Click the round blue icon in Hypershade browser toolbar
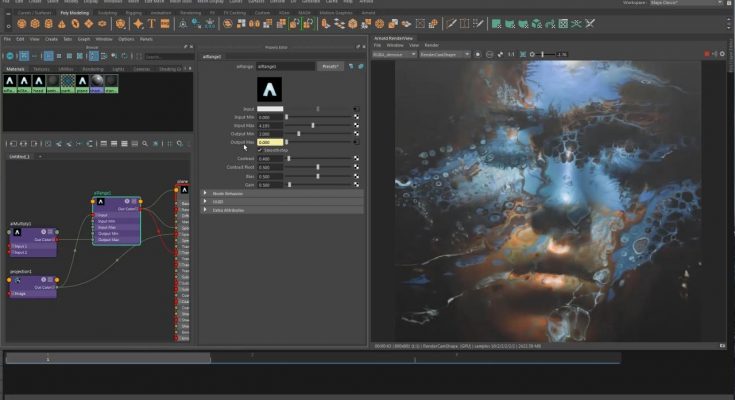 pos(10,56)
